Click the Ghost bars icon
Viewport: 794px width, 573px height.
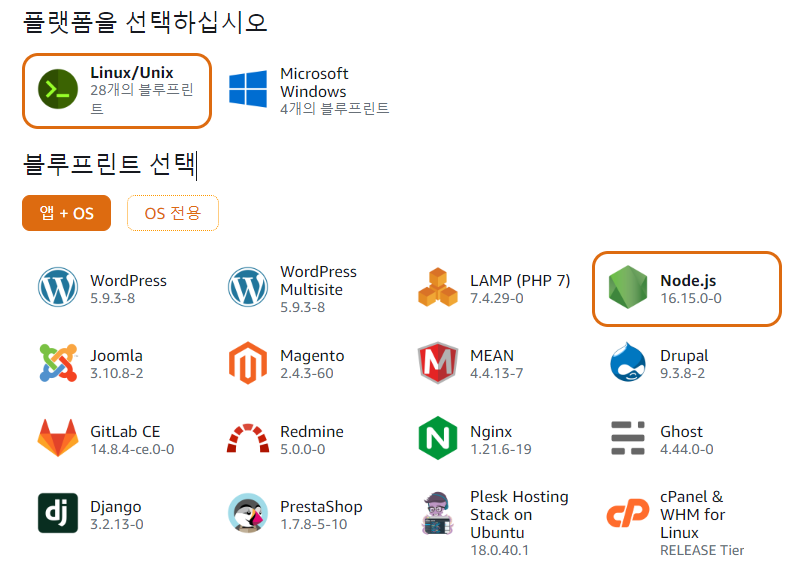628,438
